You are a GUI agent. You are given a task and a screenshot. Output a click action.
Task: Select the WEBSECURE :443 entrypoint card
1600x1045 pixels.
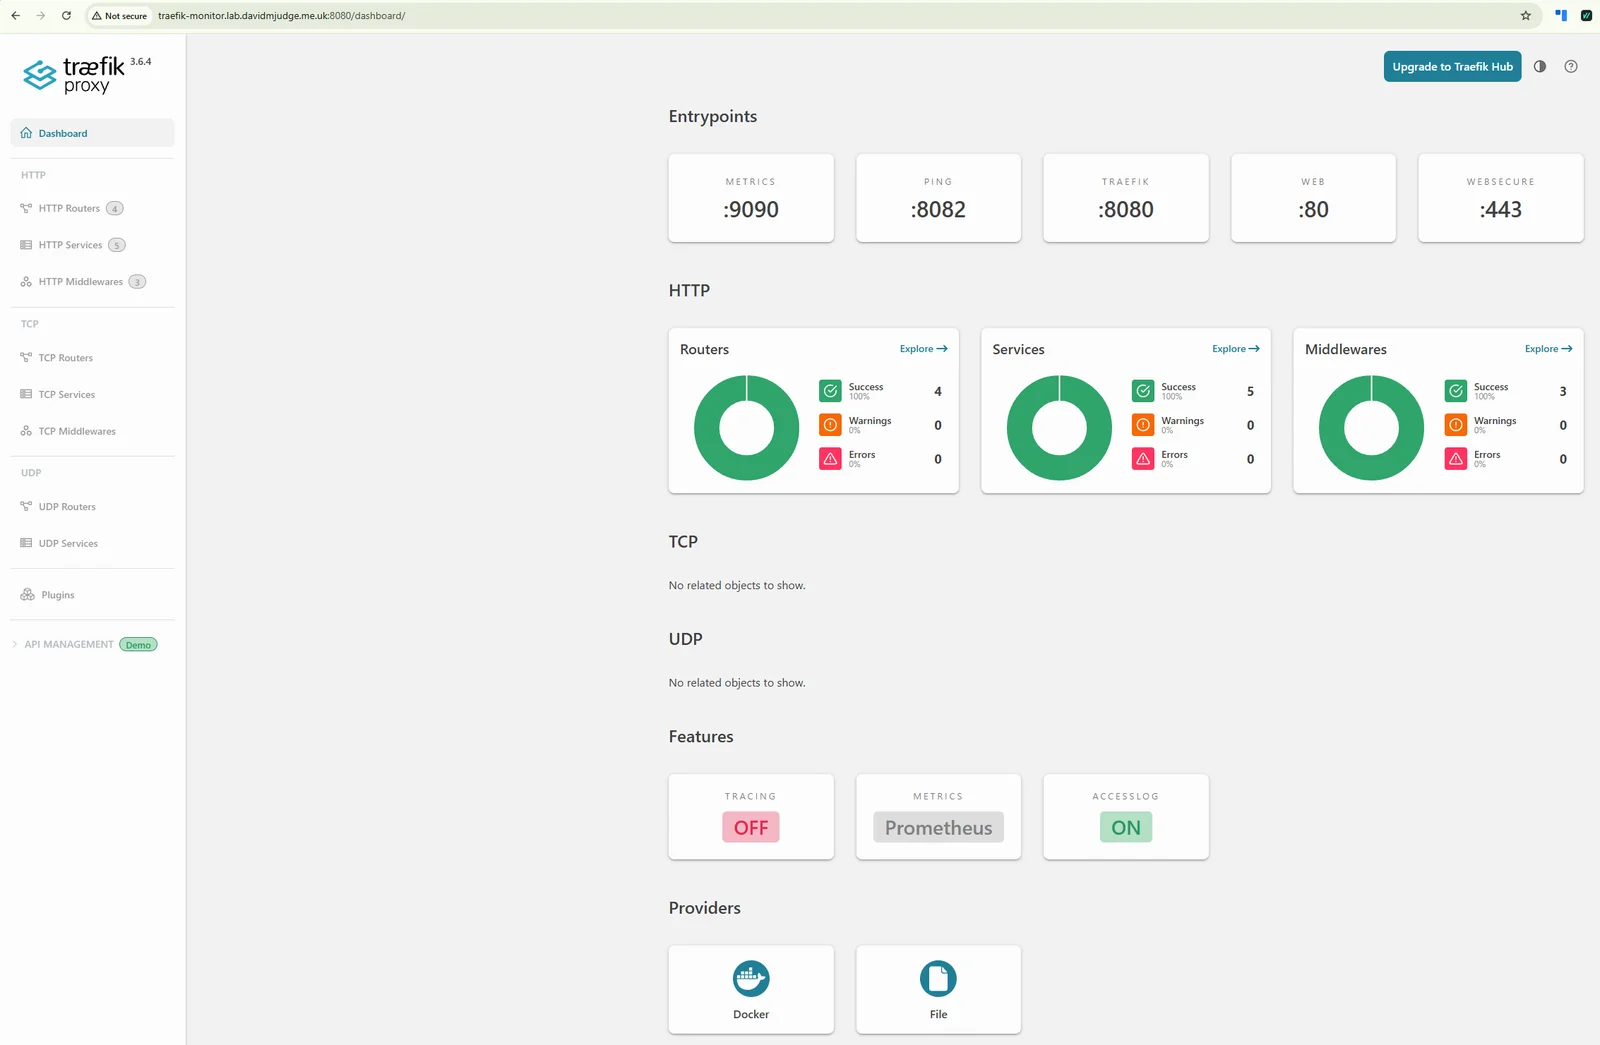pyautogui.click(x=1501, y=198)
